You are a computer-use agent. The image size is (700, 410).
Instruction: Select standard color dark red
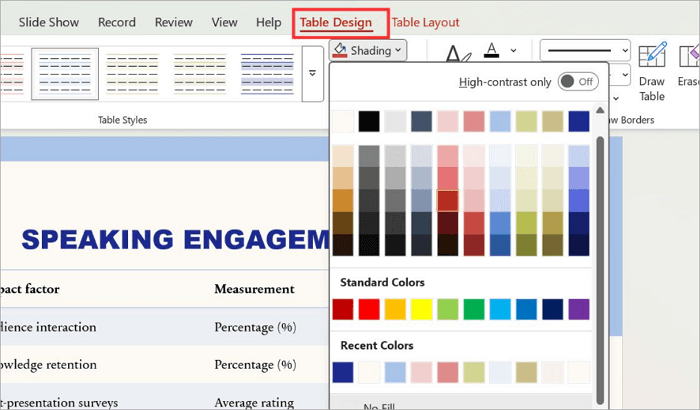pos(342,309)
